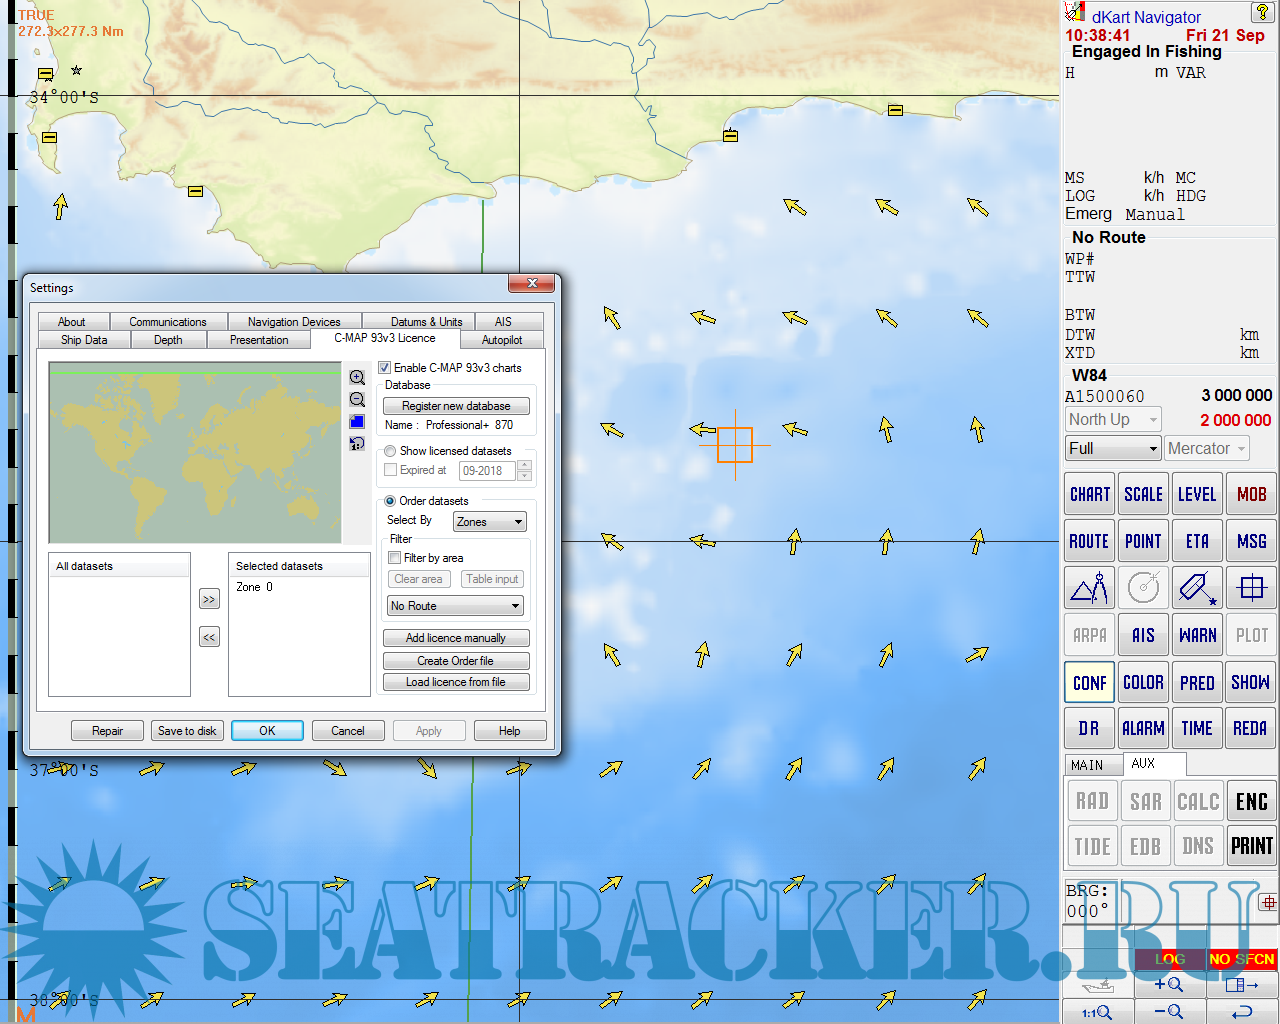Switch to the Navigation Devices tab

pyautogui.click(x=294, y=322)
